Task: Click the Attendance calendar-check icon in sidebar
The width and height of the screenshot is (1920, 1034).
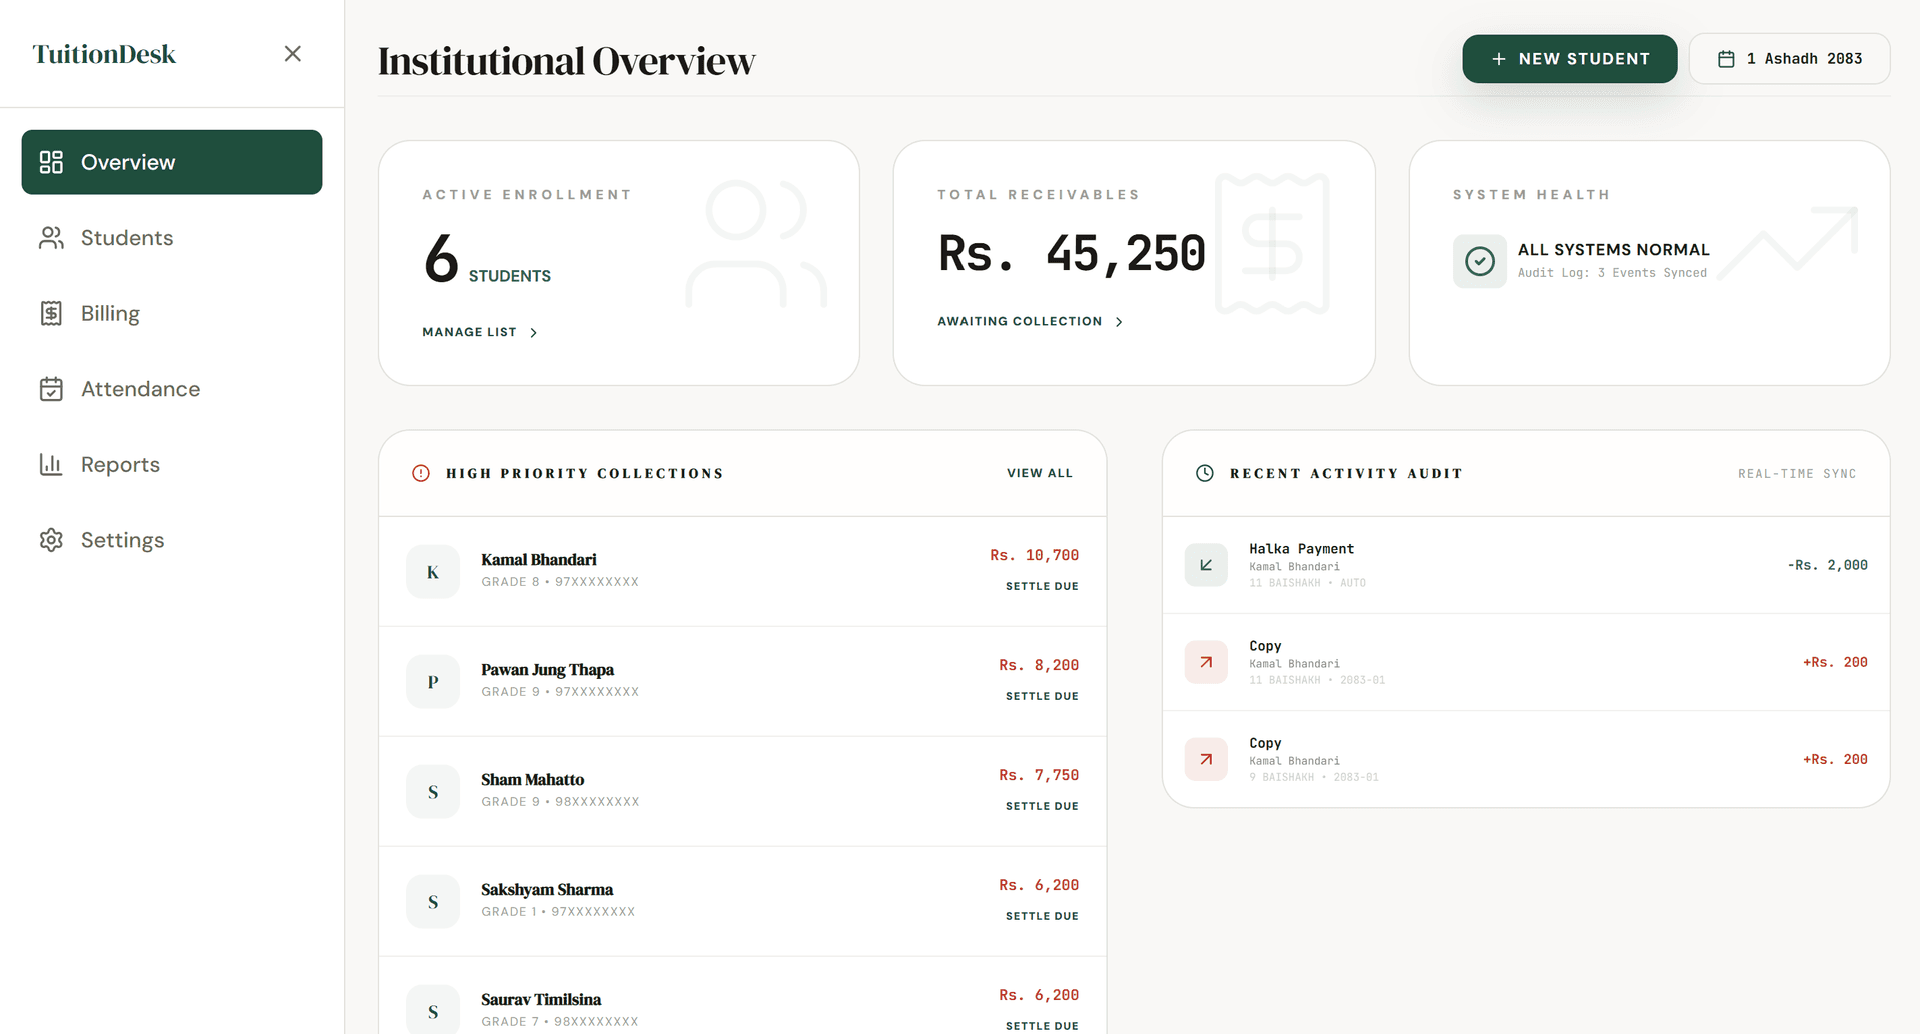Action: pyautogui.click(x=51, y=389)
